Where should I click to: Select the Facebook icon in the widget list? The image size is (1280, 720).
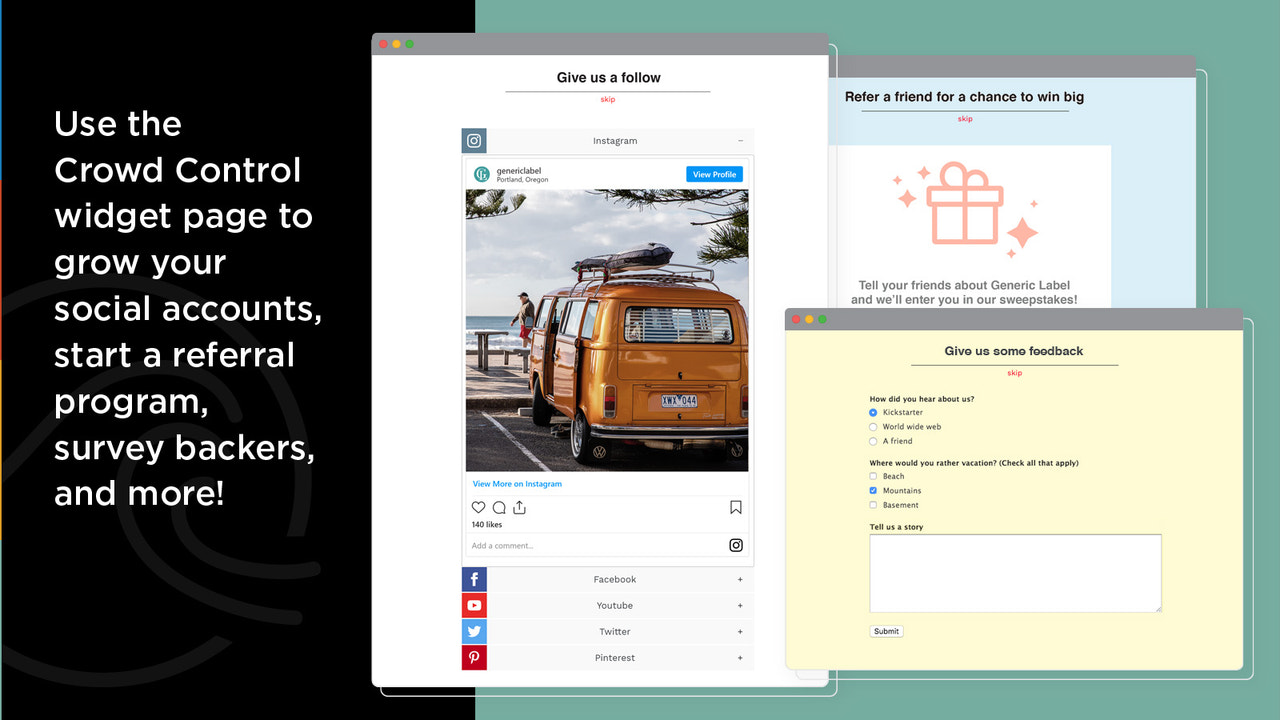click(x=474, y=579)
